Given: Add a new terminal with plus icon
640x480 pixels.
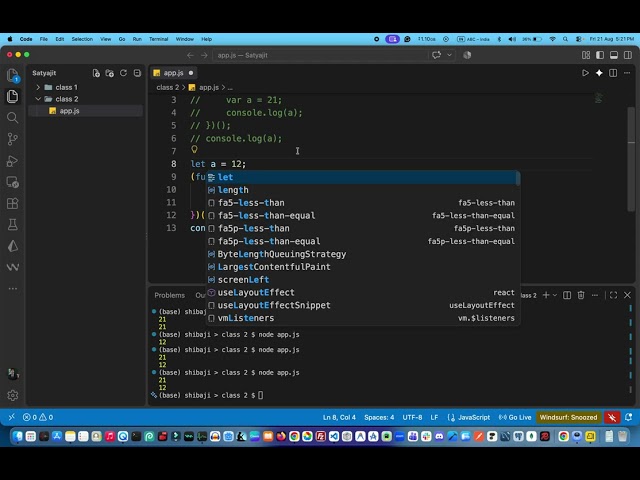Looking at the screenshot, I should click(x=546, y=295).
